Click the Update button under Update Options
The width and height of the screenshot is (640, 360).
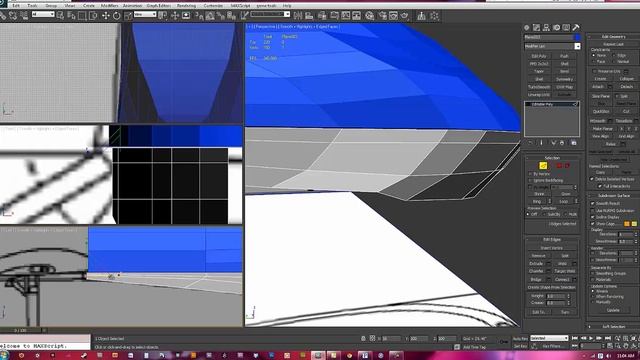[613, 310]
